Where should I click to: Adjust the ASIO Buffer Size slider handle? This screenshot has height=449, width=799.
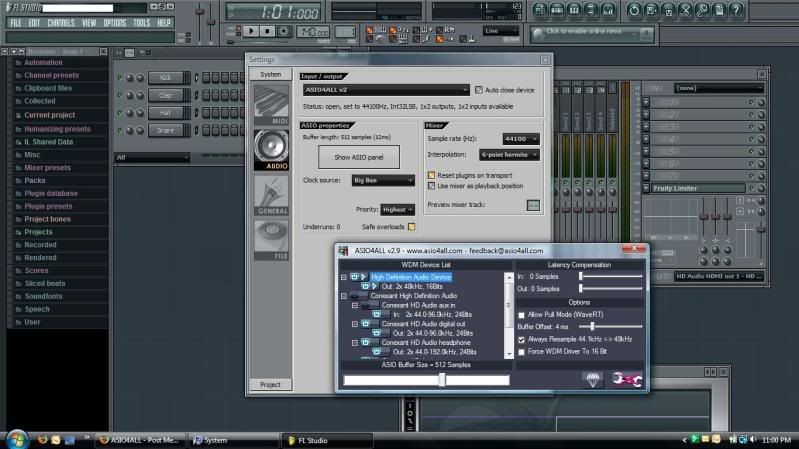[442, 380]
